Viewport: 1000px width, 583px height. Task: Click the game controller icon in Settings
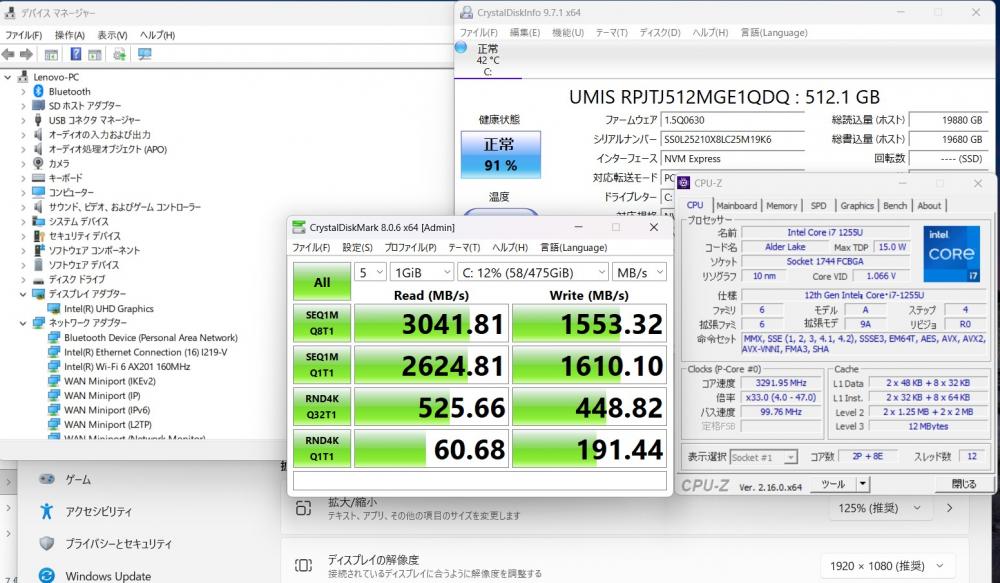[46, 479]
